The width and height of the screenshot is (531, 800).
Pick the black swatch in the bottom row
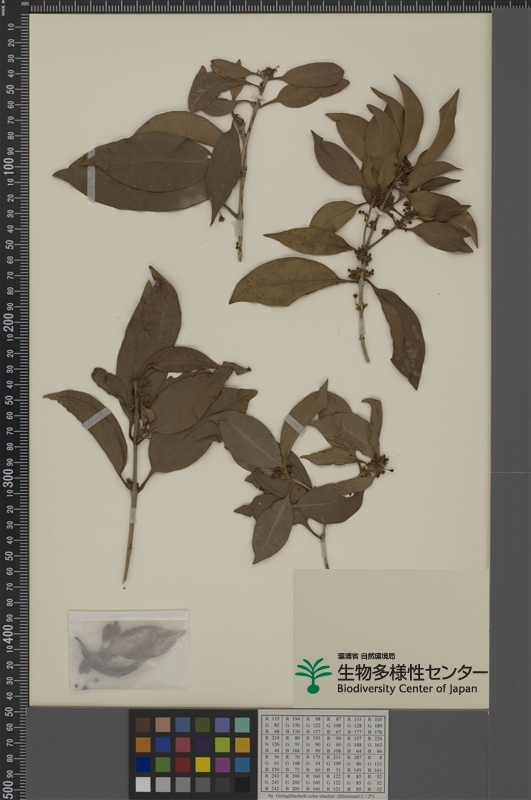(242, 784)
